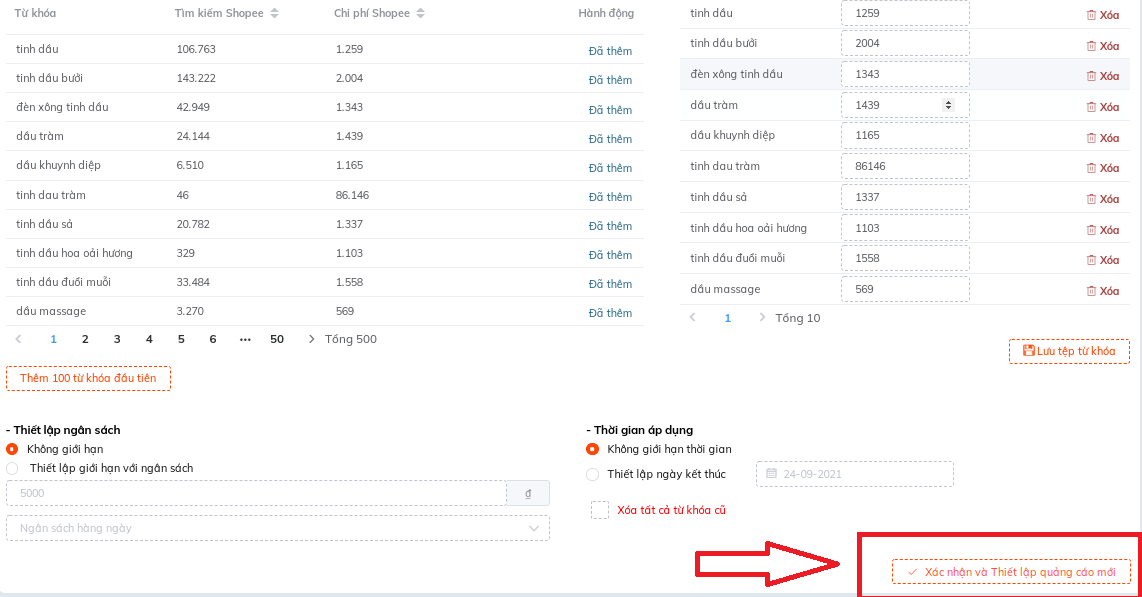This screenshot has height=597, width=1142.
Task: Click pagination ellipsis to jump pages
Action: click(x=245, y=339)
